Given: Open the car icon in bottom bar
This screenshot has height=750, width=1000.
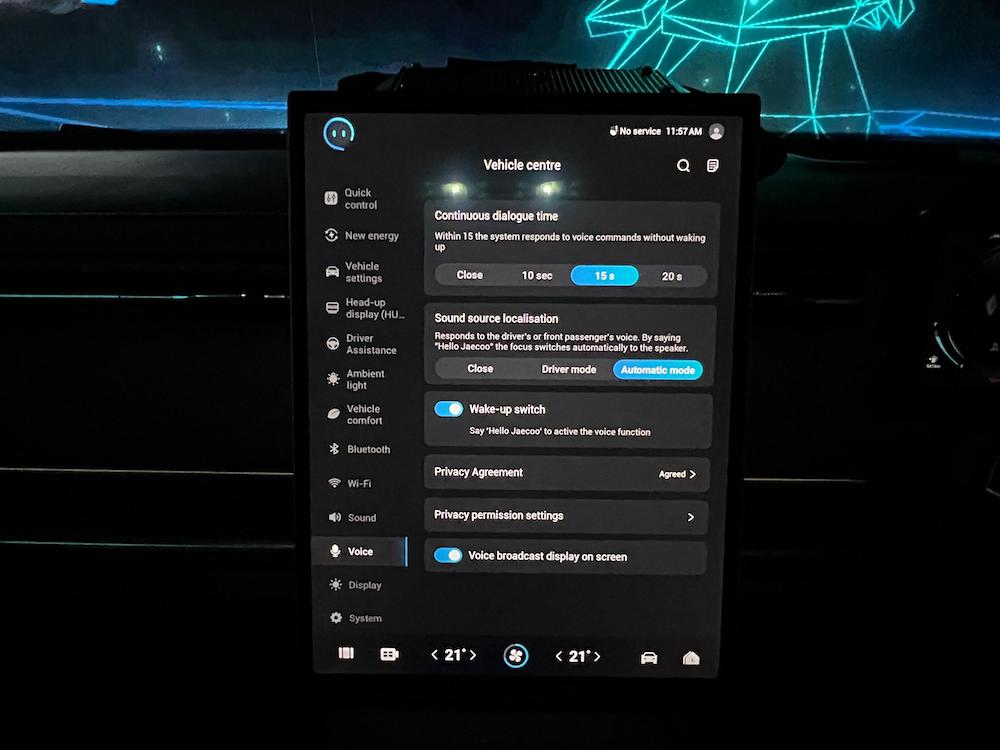Looking at the screenshot, I should click(648, 658).
